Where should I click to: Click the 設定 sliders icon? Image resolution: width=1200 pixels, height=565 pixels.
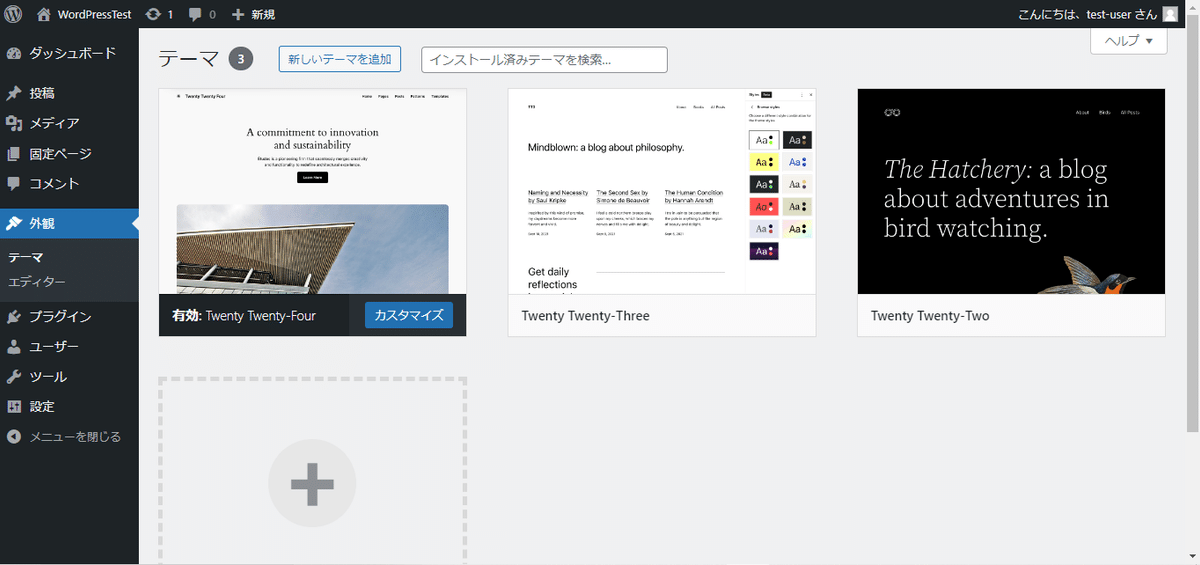(14, 407)
